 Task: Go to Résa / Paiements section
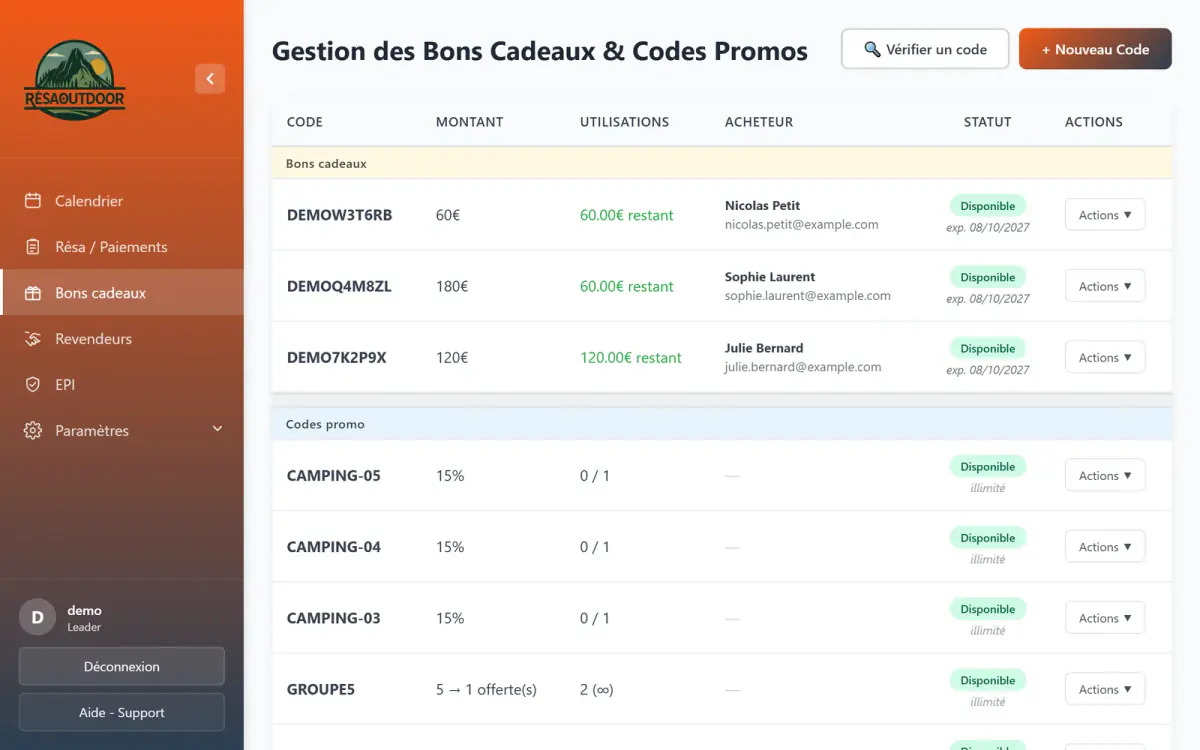[122, 247]
